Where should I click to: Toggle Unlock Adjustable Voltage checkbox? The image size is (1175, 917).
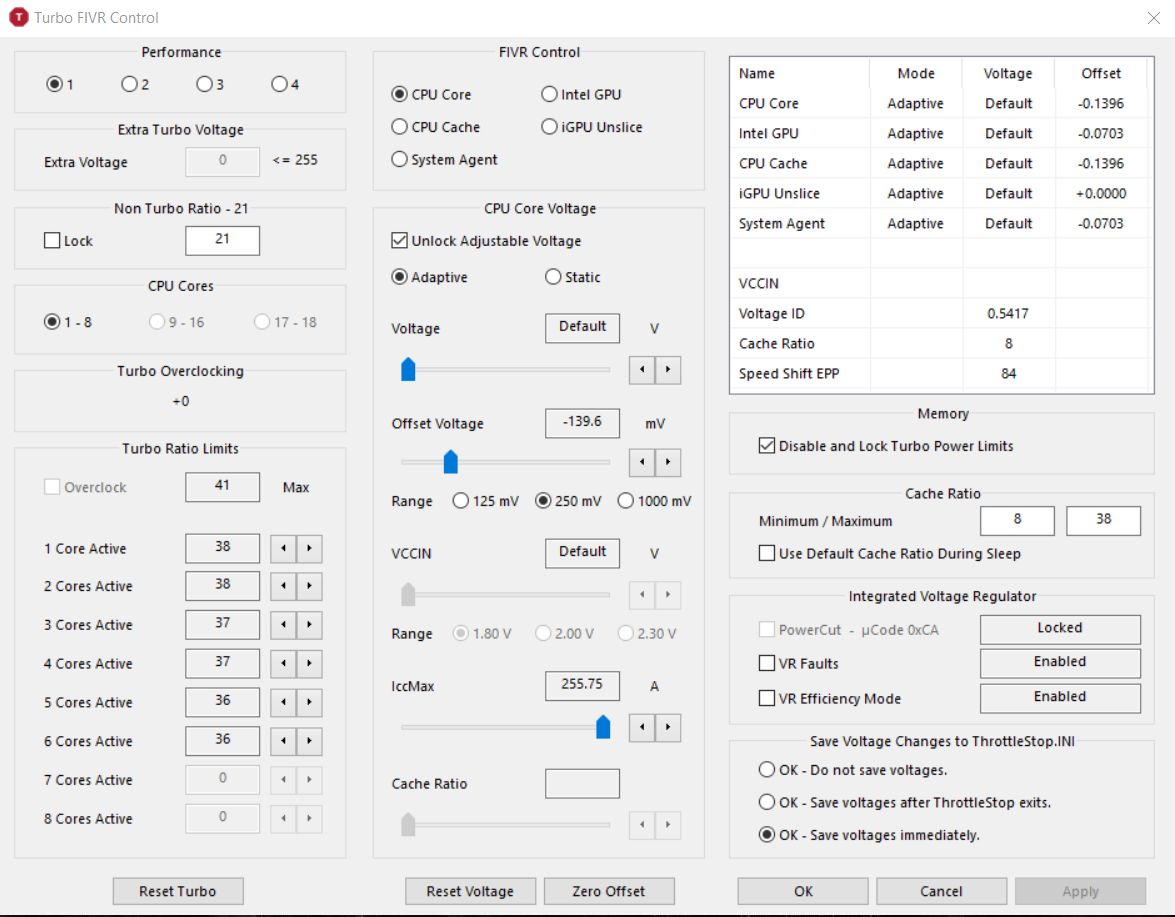click(400, 241)
